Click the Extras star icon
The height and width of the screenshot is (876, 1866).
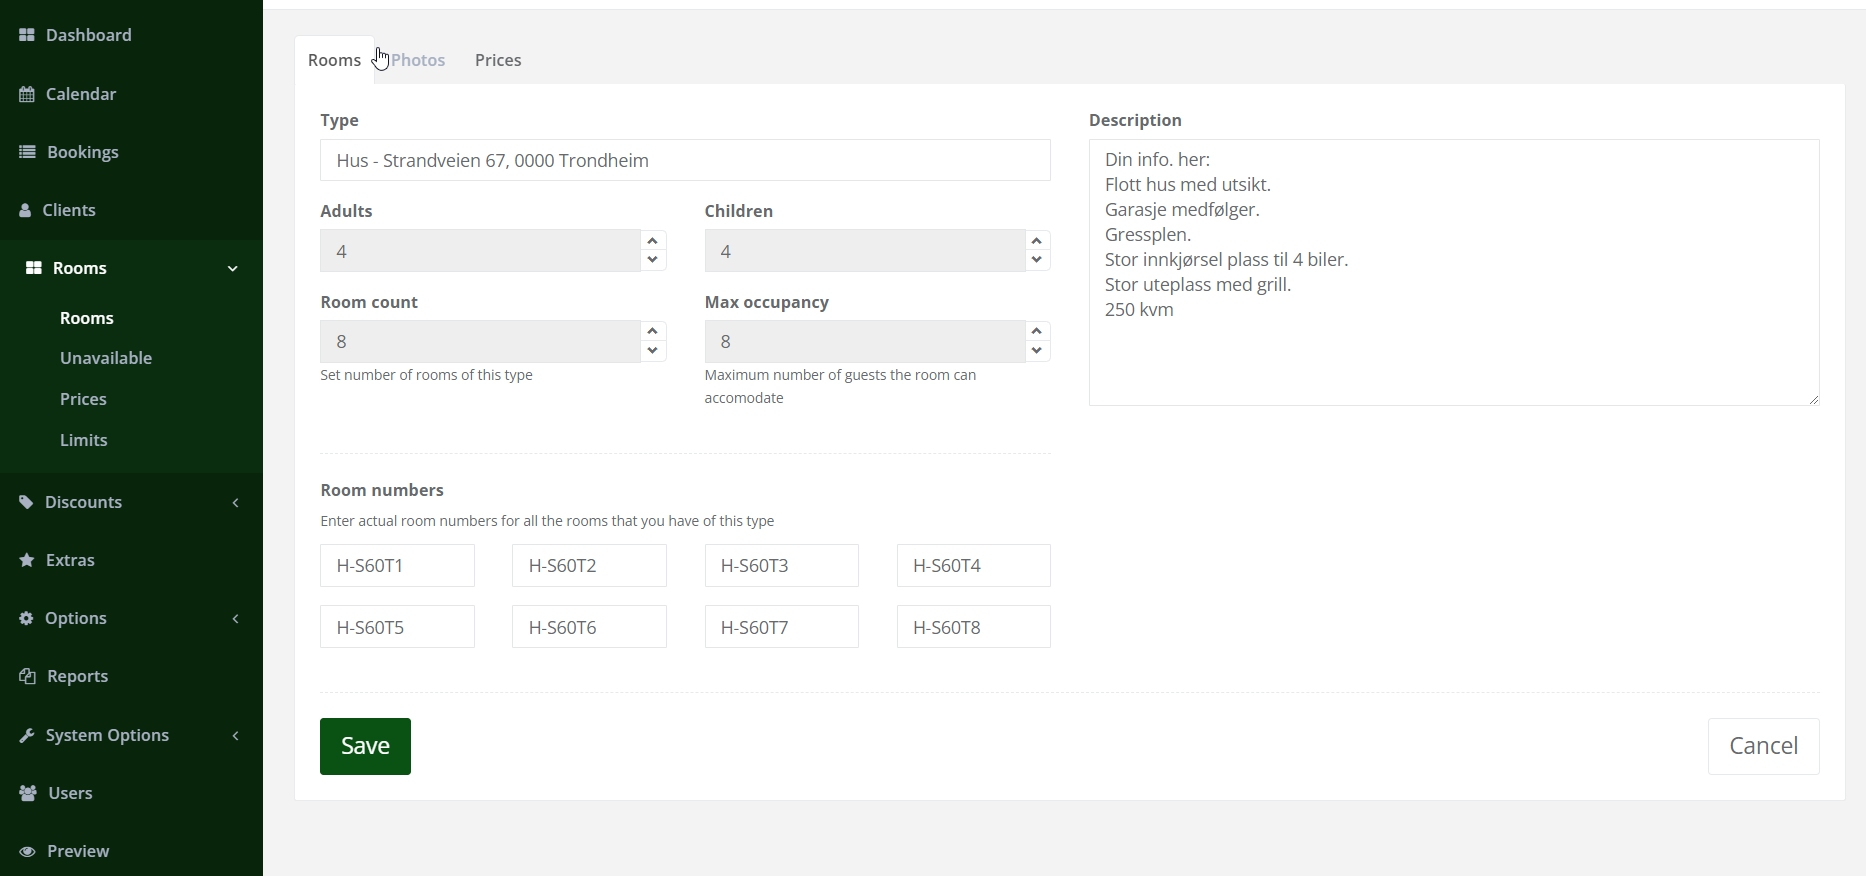tap(27, 560)
